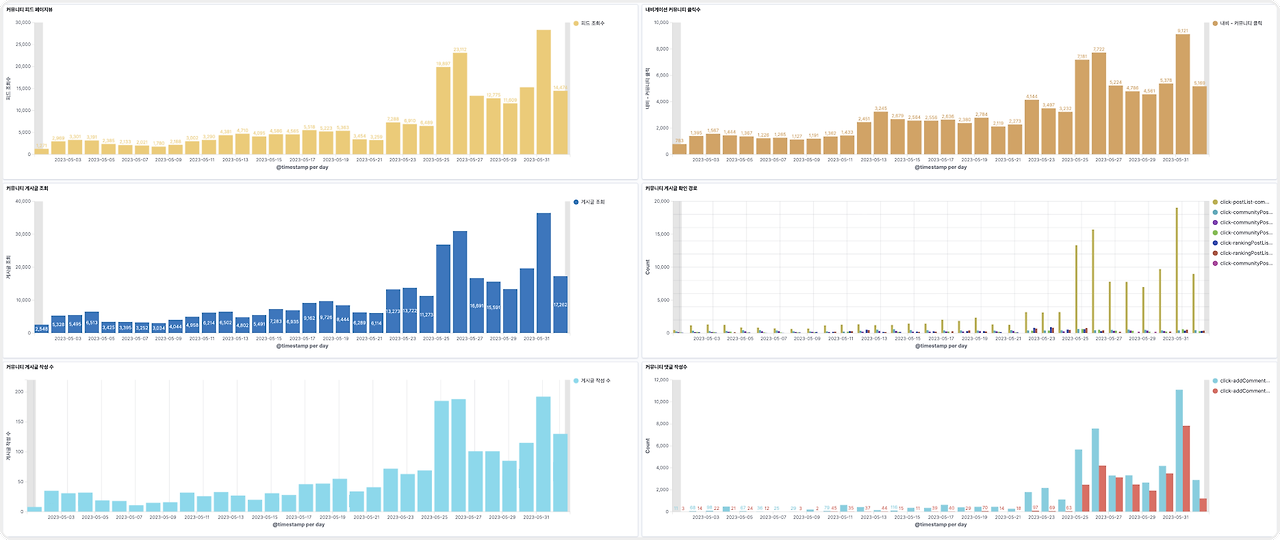The height and width of the screenshot is (540, 1280).
Task: Click the tallest olive bar in post path chart
Action: pos(1177,270)
